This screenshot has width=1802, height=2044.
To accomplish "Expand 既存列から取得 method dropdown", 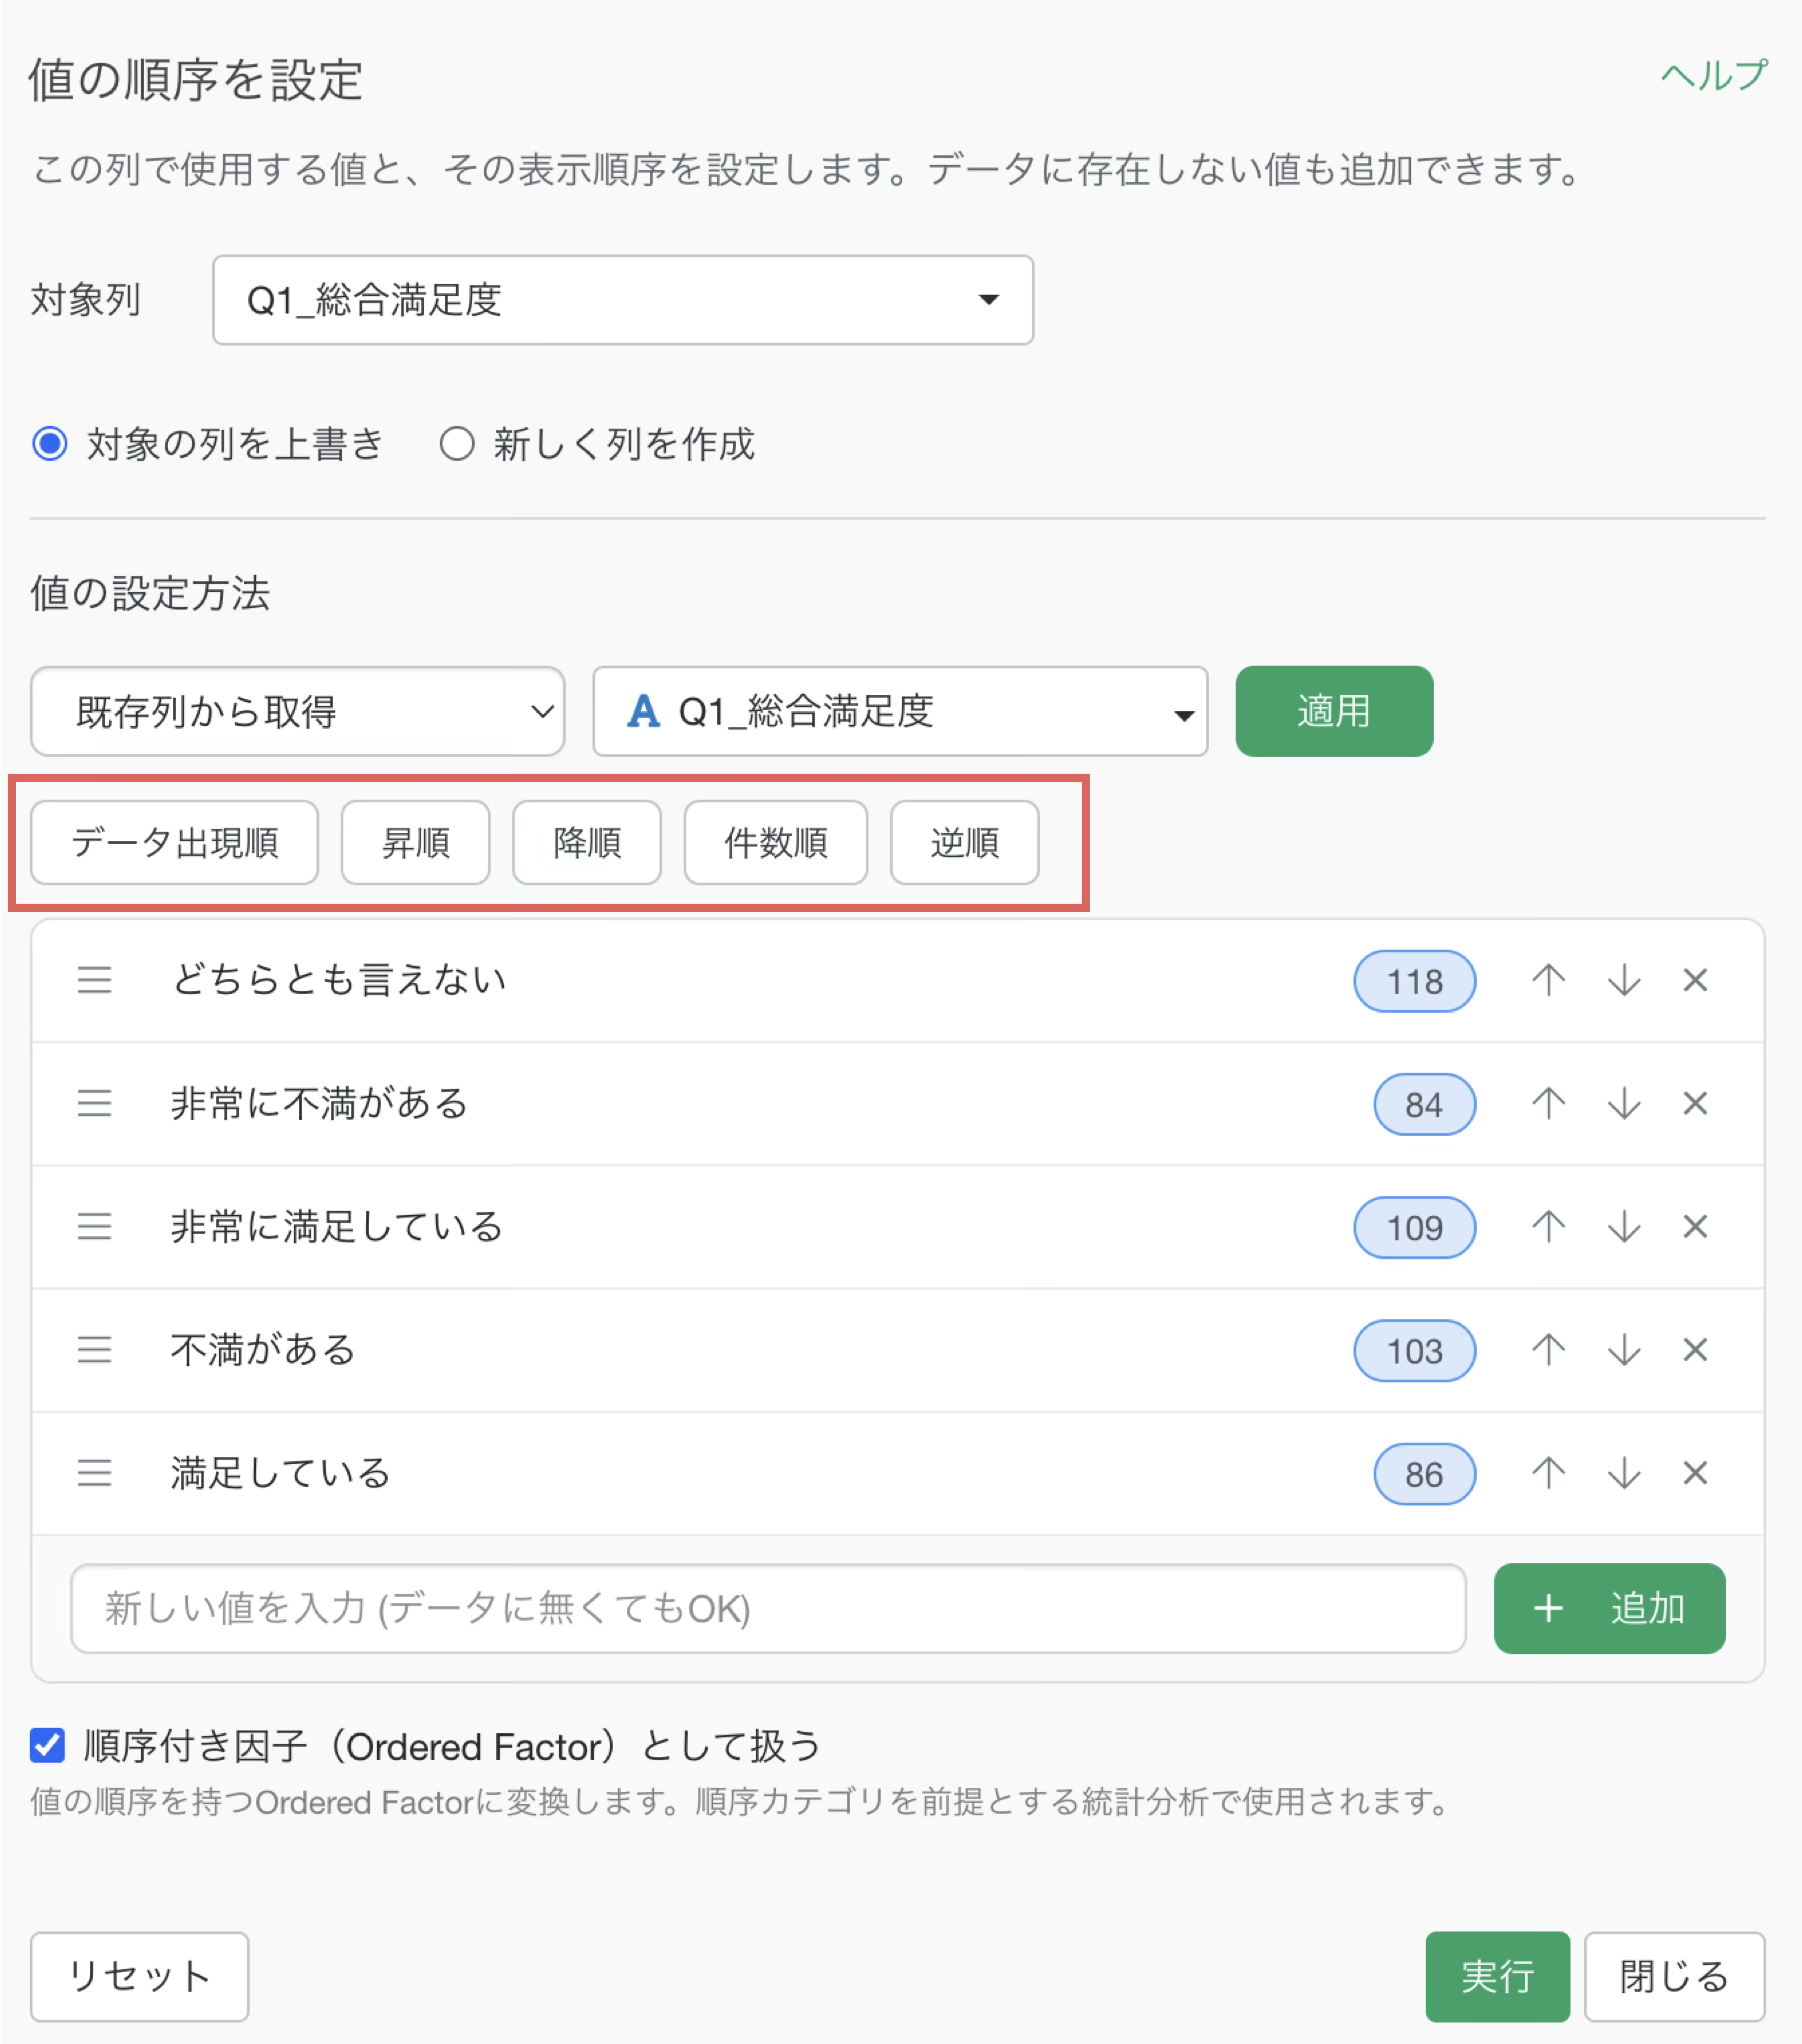I will pyautogui.click(x=298, y=712).
